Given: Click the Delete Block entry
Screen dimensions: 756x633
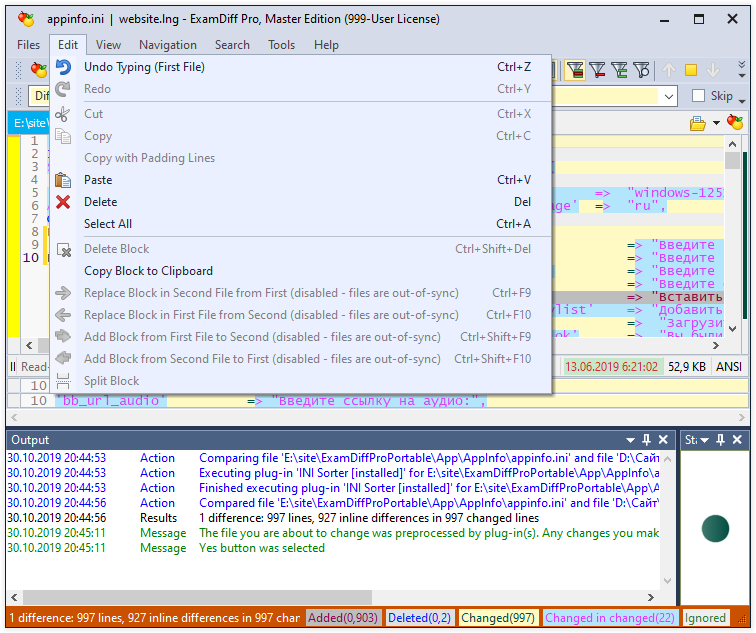Looking at the screenshot, I should pyautogui.click(x=300, y=249).
